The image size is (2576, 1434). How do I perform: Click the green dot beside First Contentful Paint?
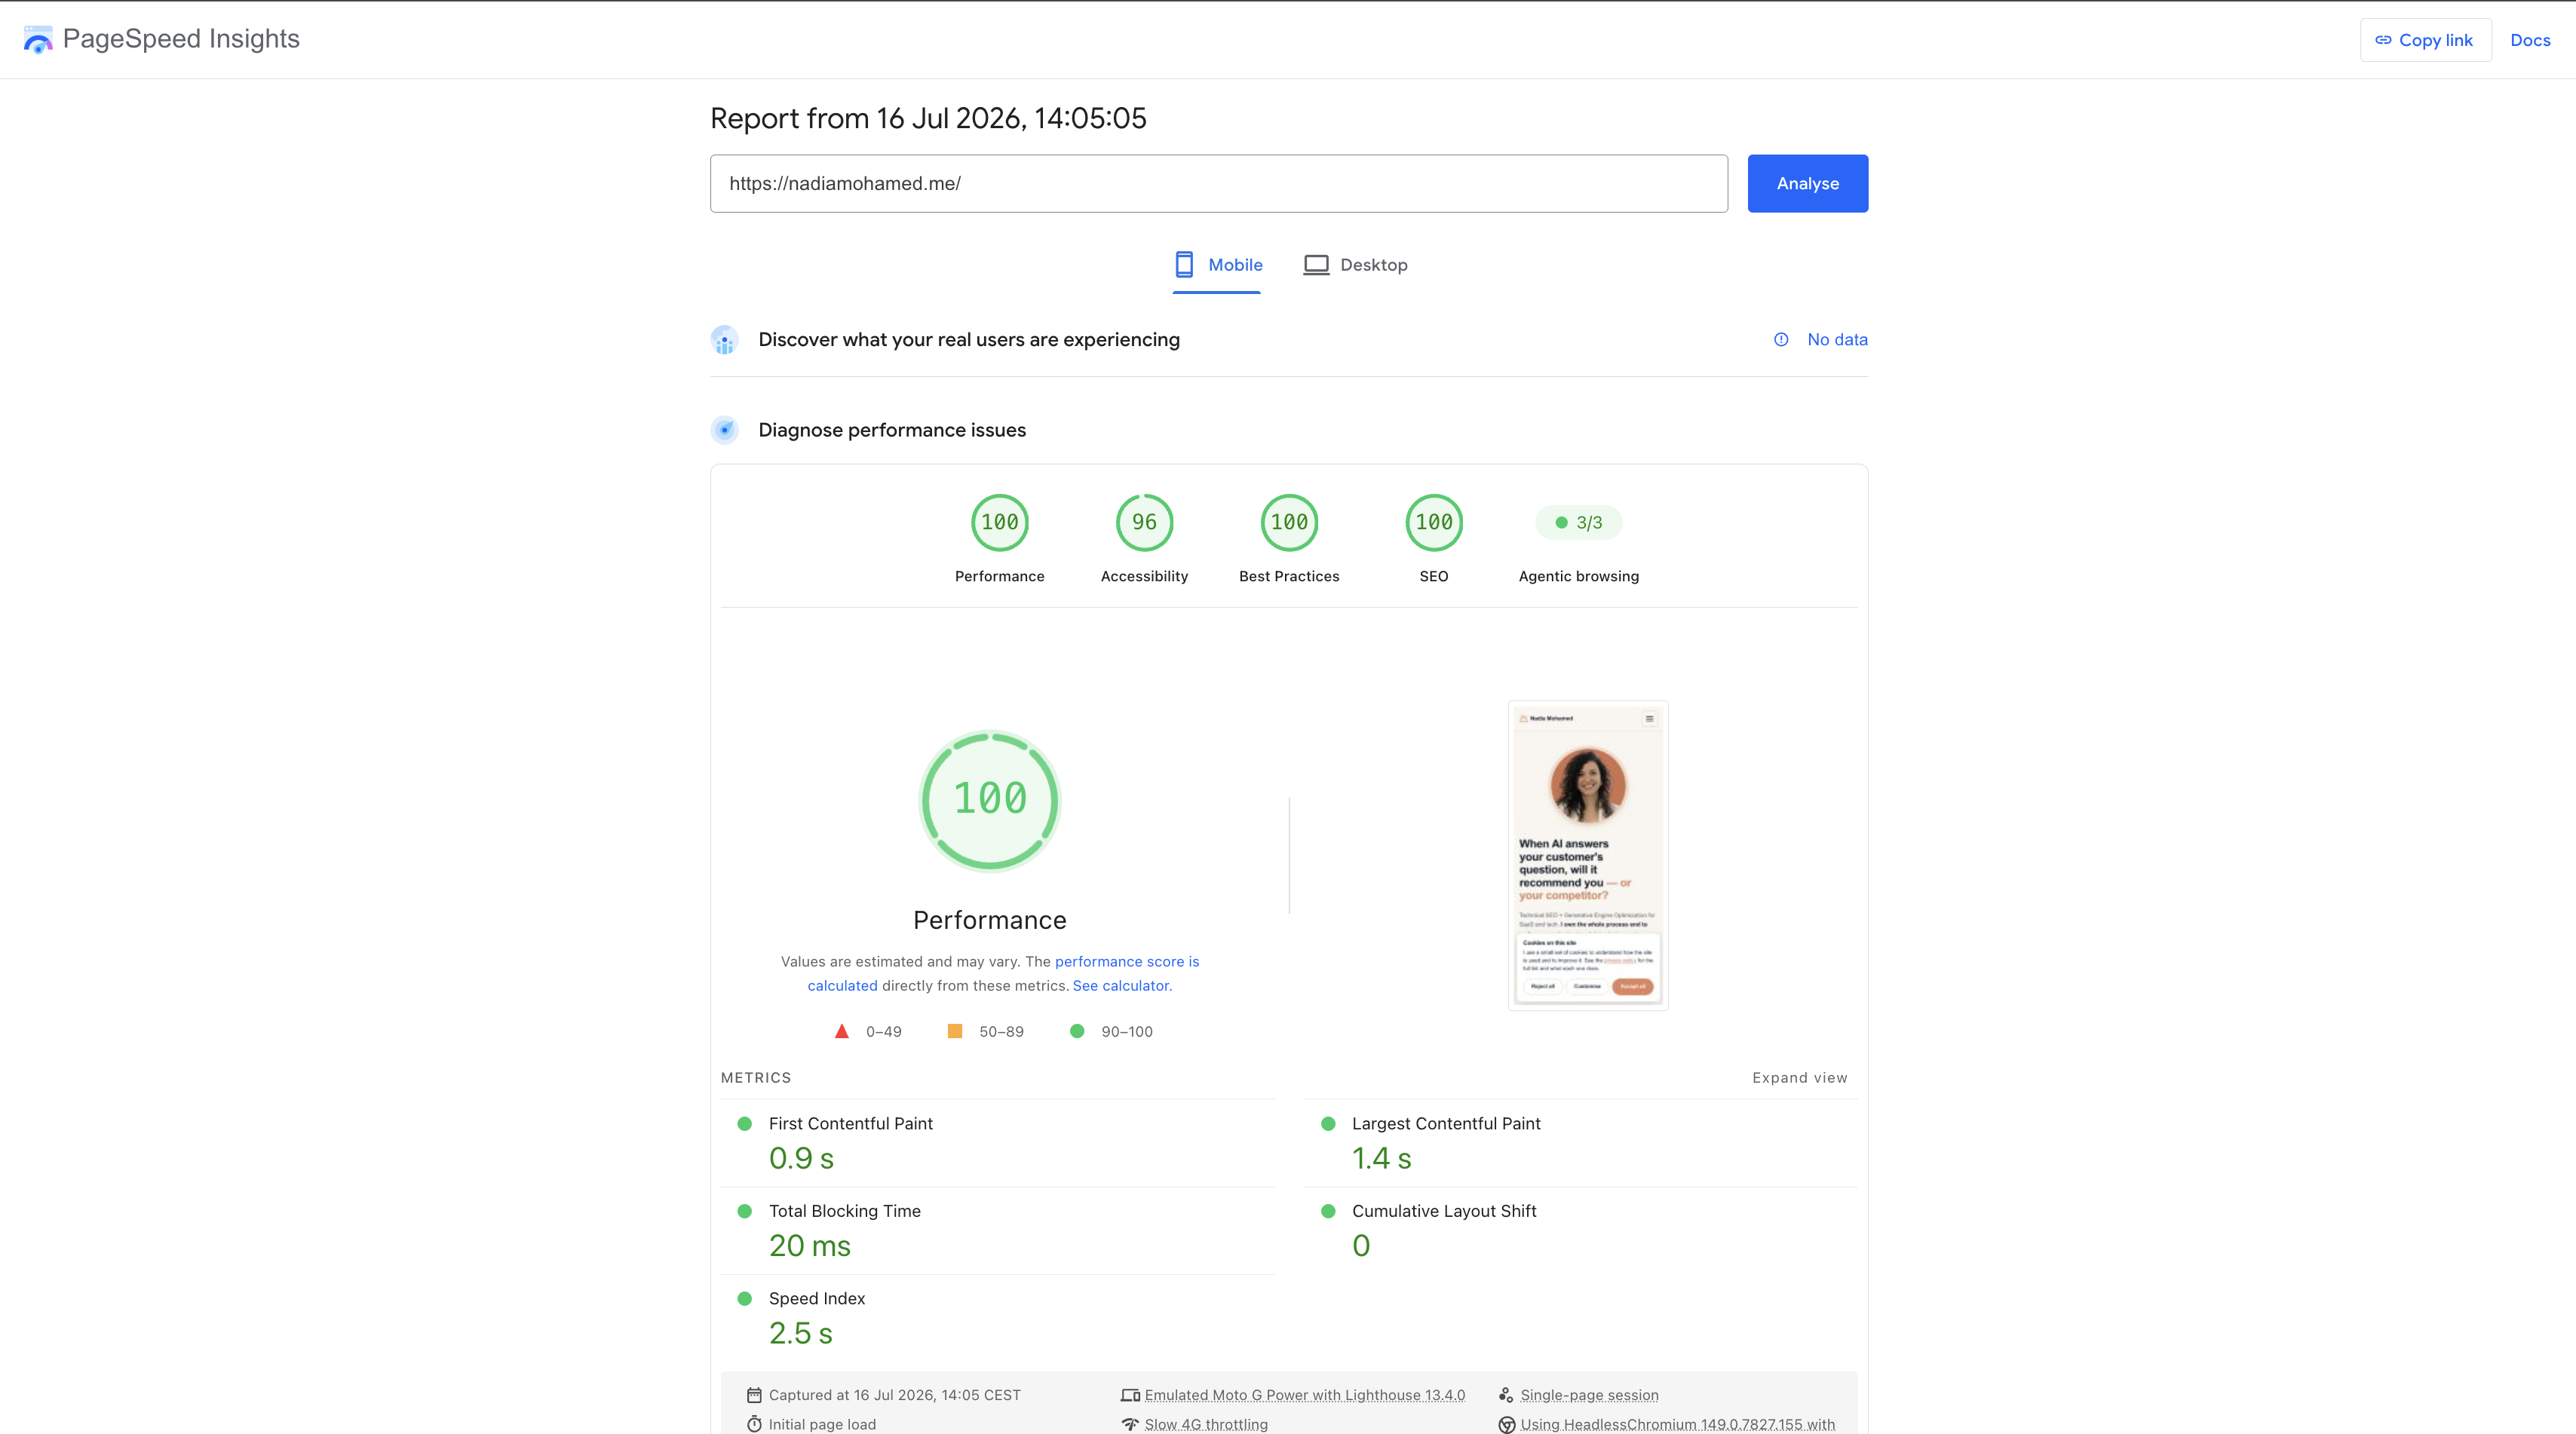pos(744,1124)
